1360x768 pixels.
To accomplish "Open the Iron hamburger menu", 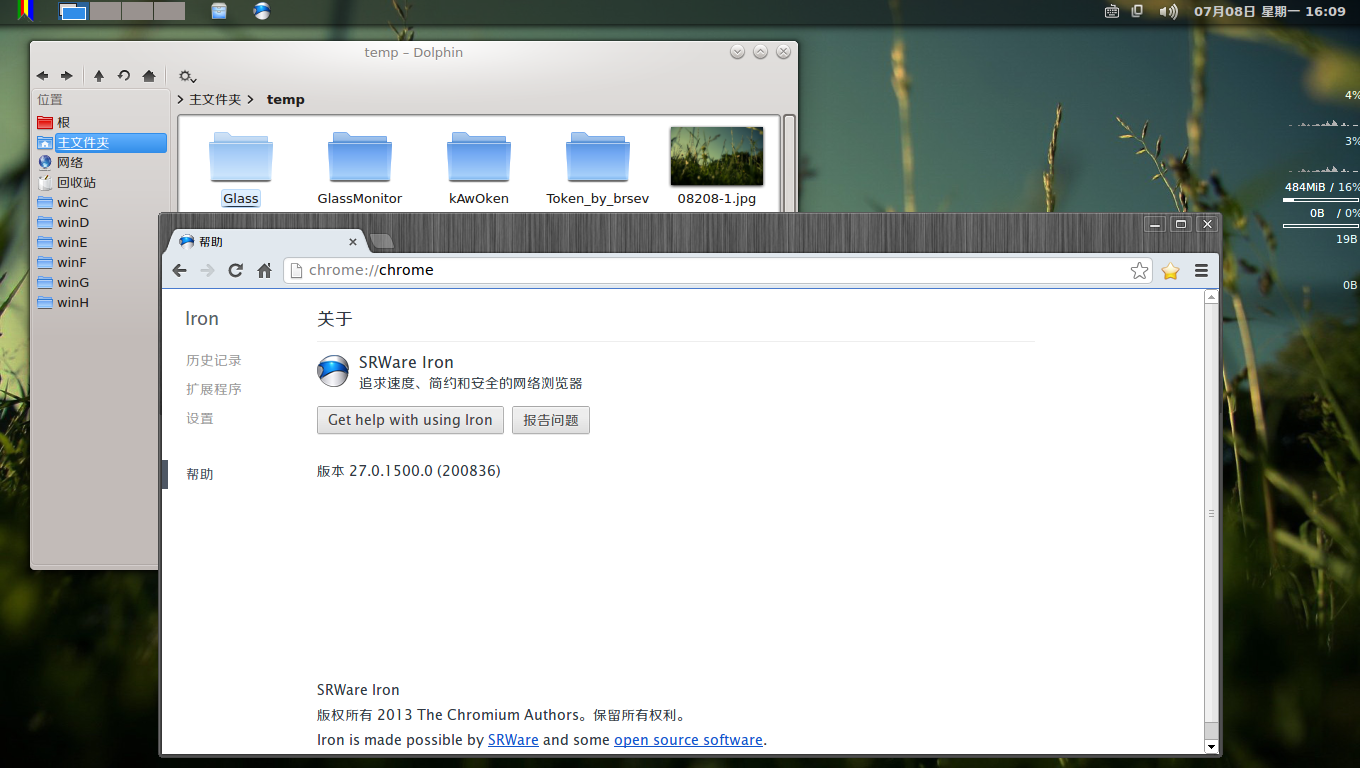I will click(1201, 270).
